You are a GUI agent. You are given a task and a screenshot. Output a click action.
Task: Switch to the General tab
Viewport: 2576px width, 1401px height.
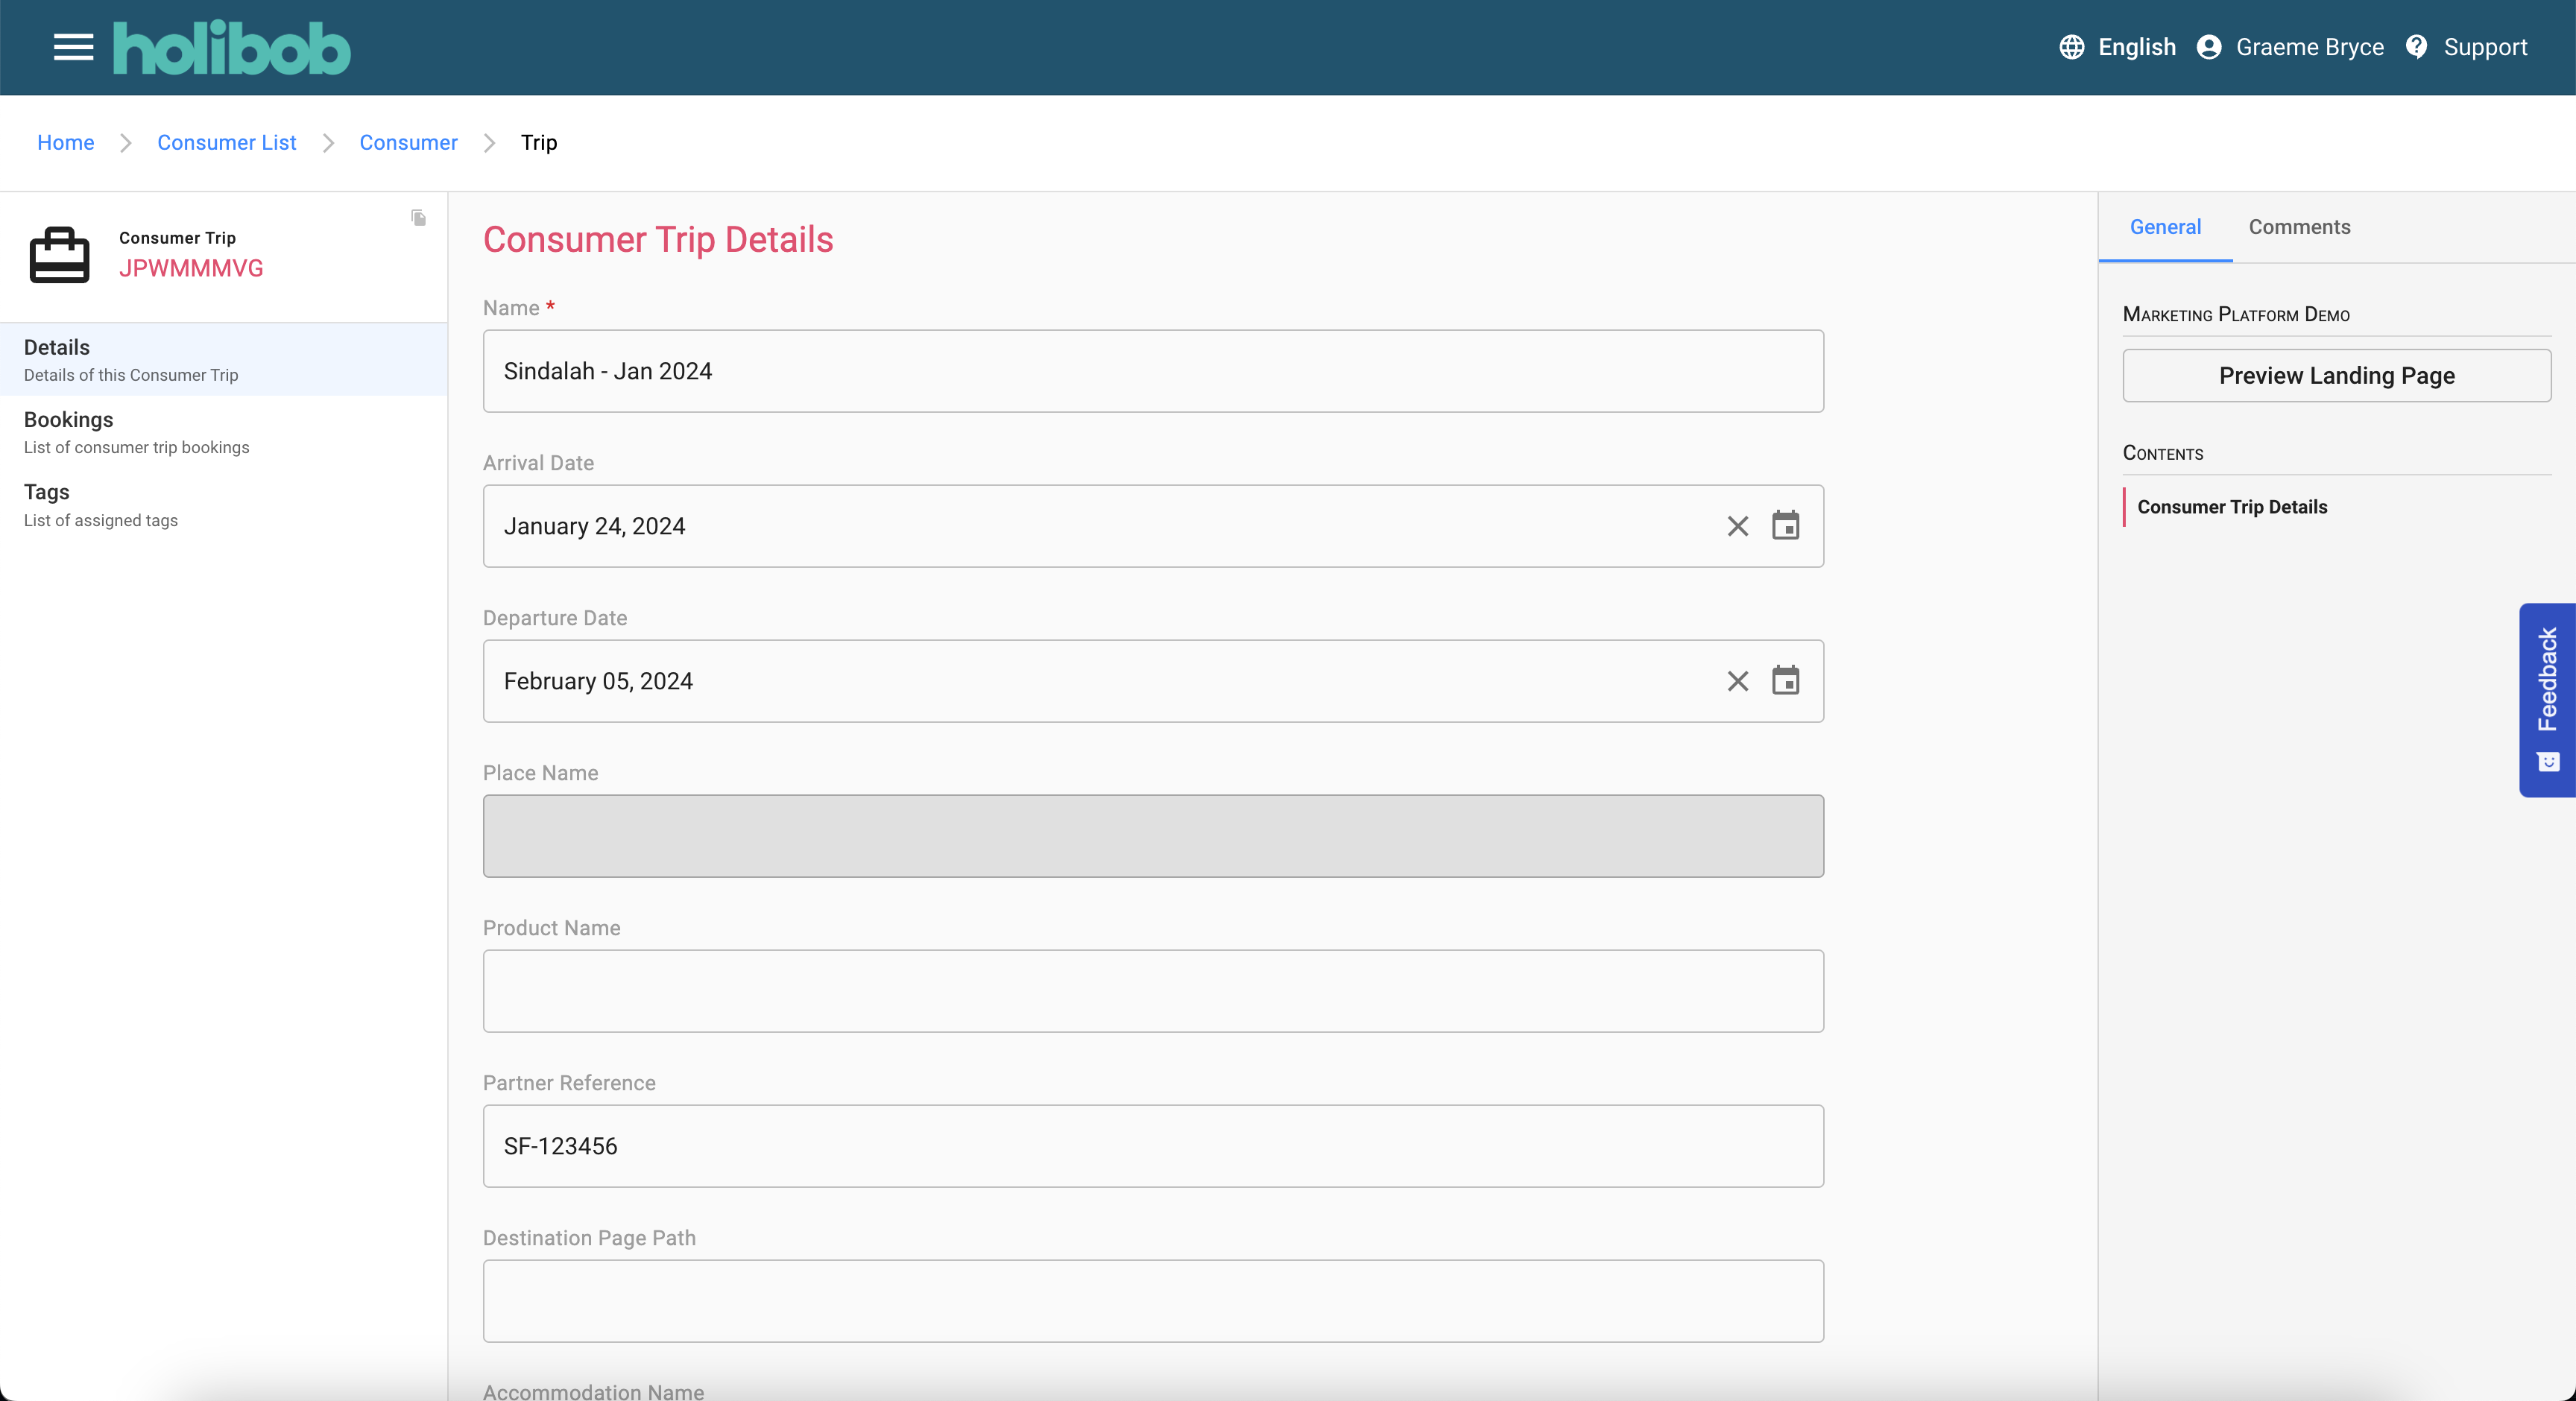(2165, 227)
